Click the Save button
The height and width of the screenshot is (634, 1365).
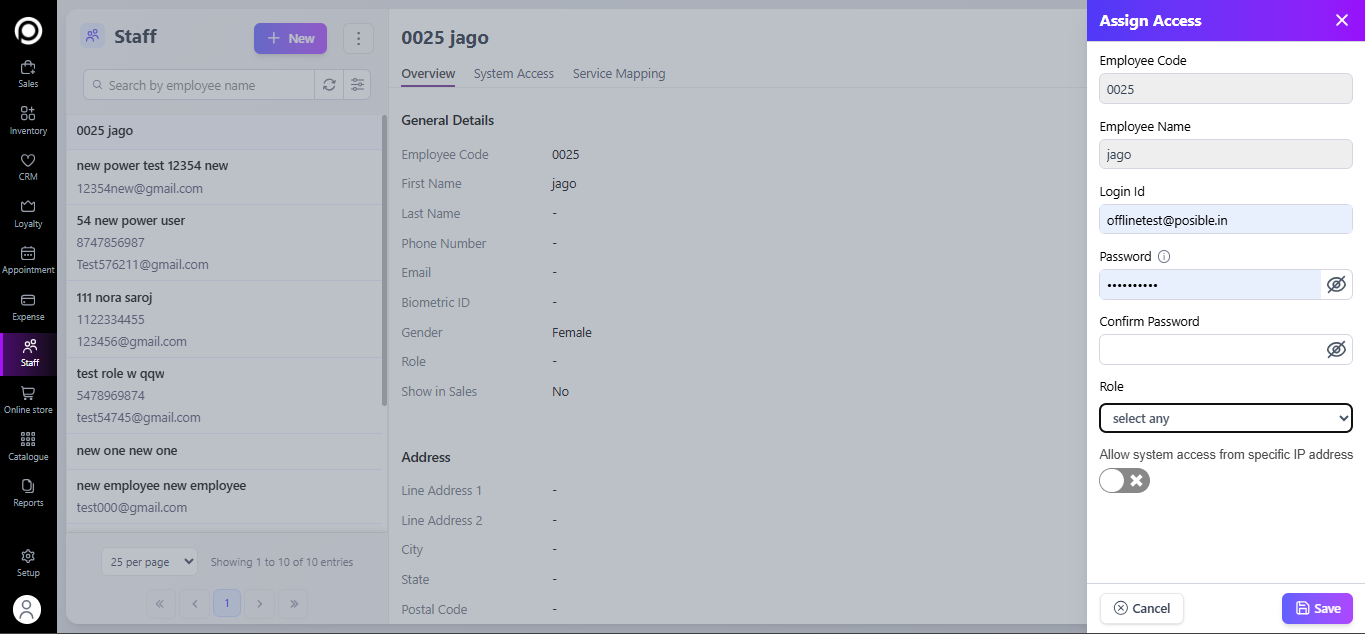[1316, 608]
